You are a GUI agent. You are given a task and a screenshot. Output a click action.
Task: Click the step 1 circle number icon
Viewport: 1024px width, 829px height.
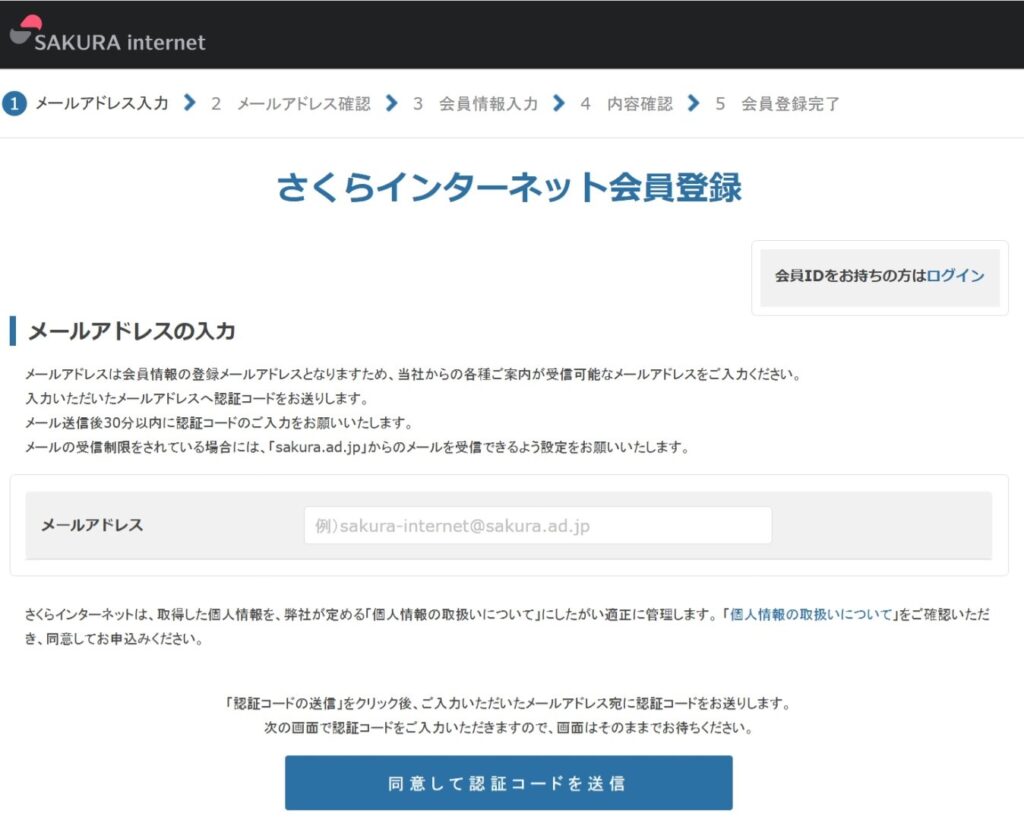14,104
